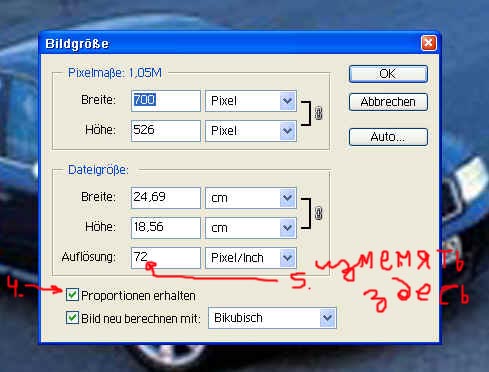Expand the cm unit dropdown for document Breite
The width and height of the screenshot is (489, 372).
click(251, 198)
